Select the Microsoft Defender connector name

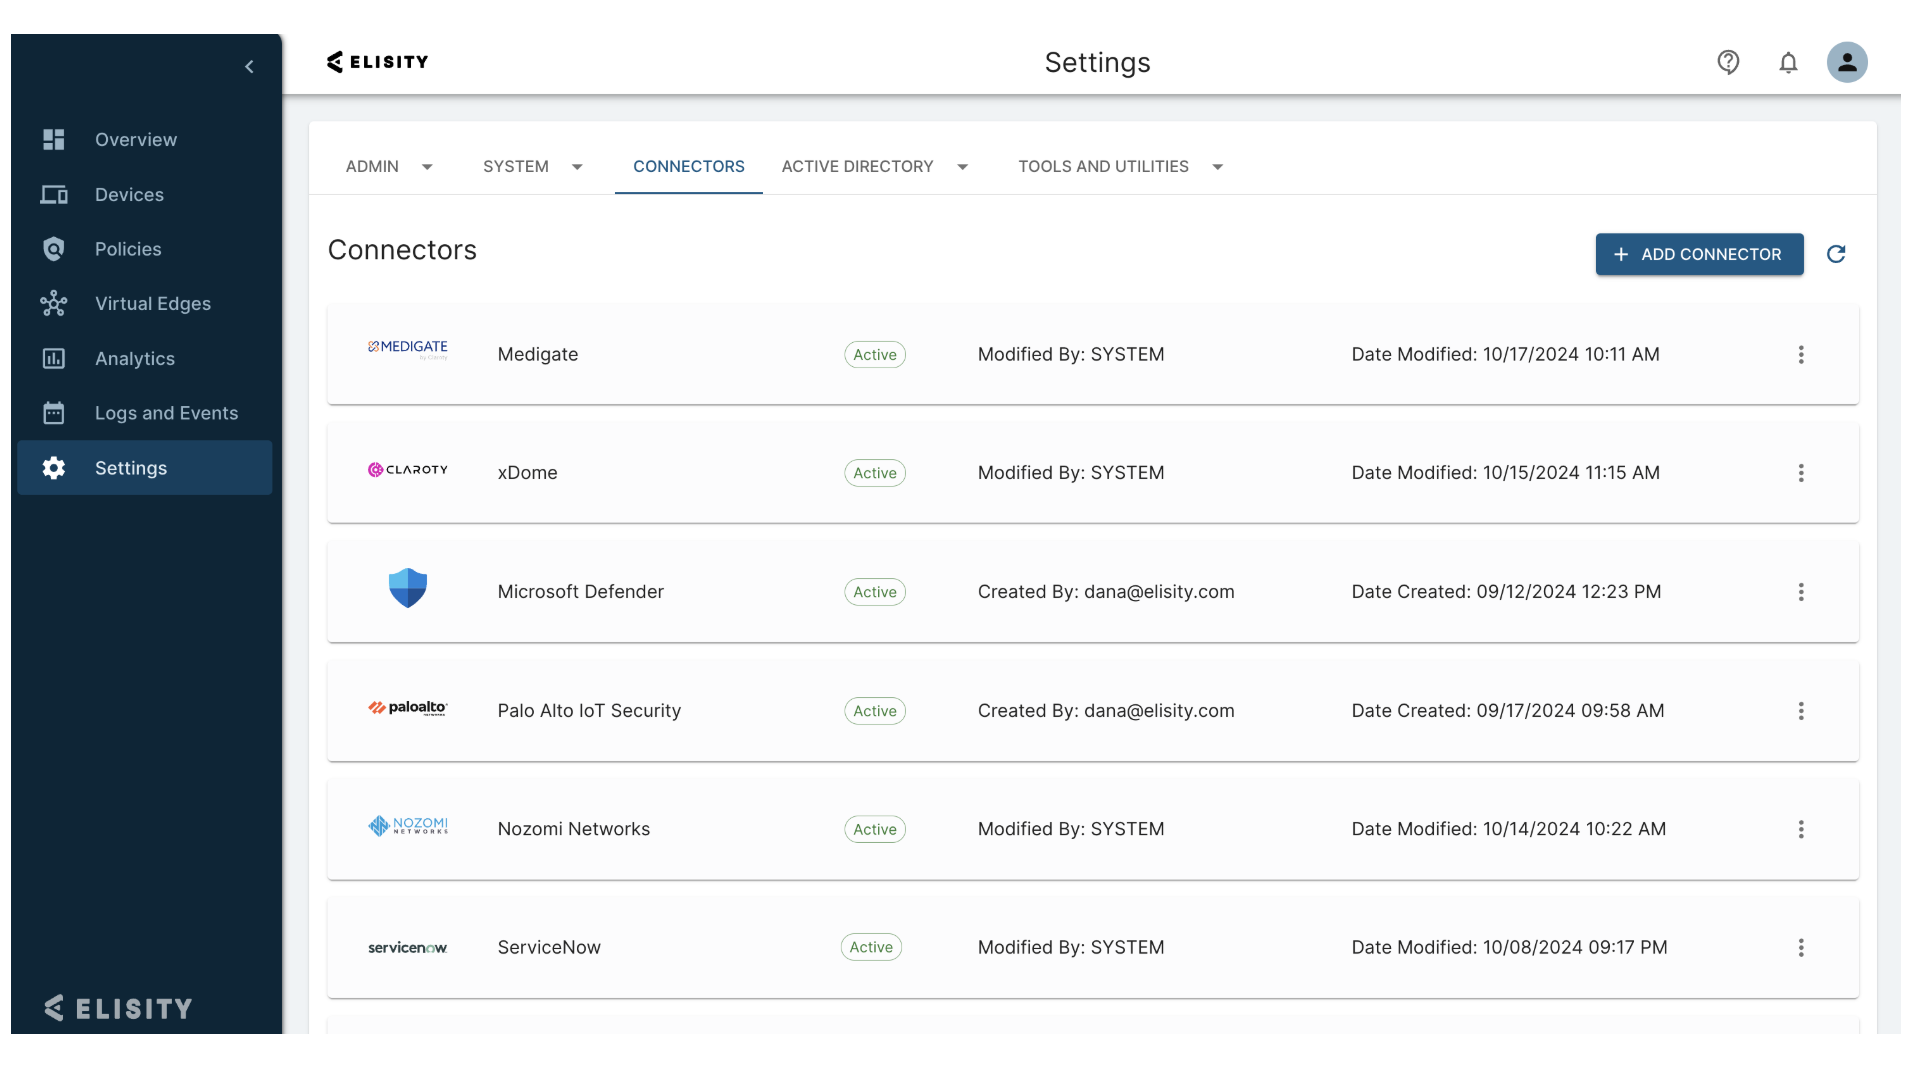tap(581, 592)
